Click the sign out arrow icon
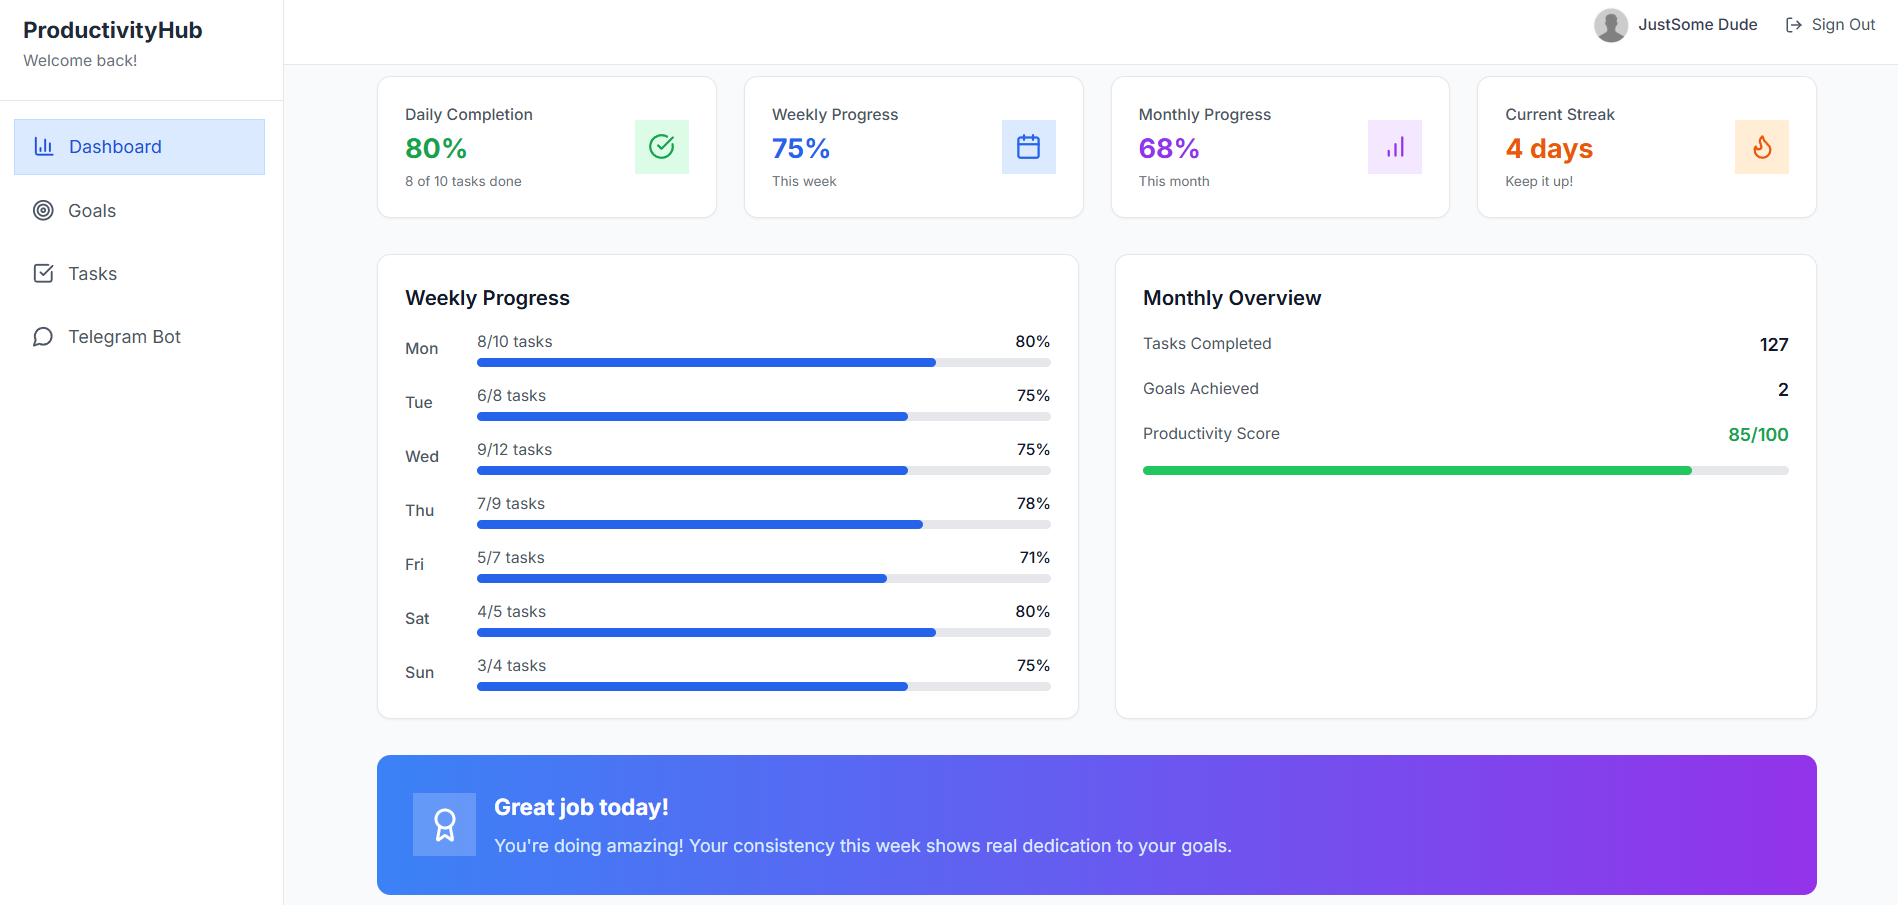Screen dimensions: 1898x905 coord(1792,24)
